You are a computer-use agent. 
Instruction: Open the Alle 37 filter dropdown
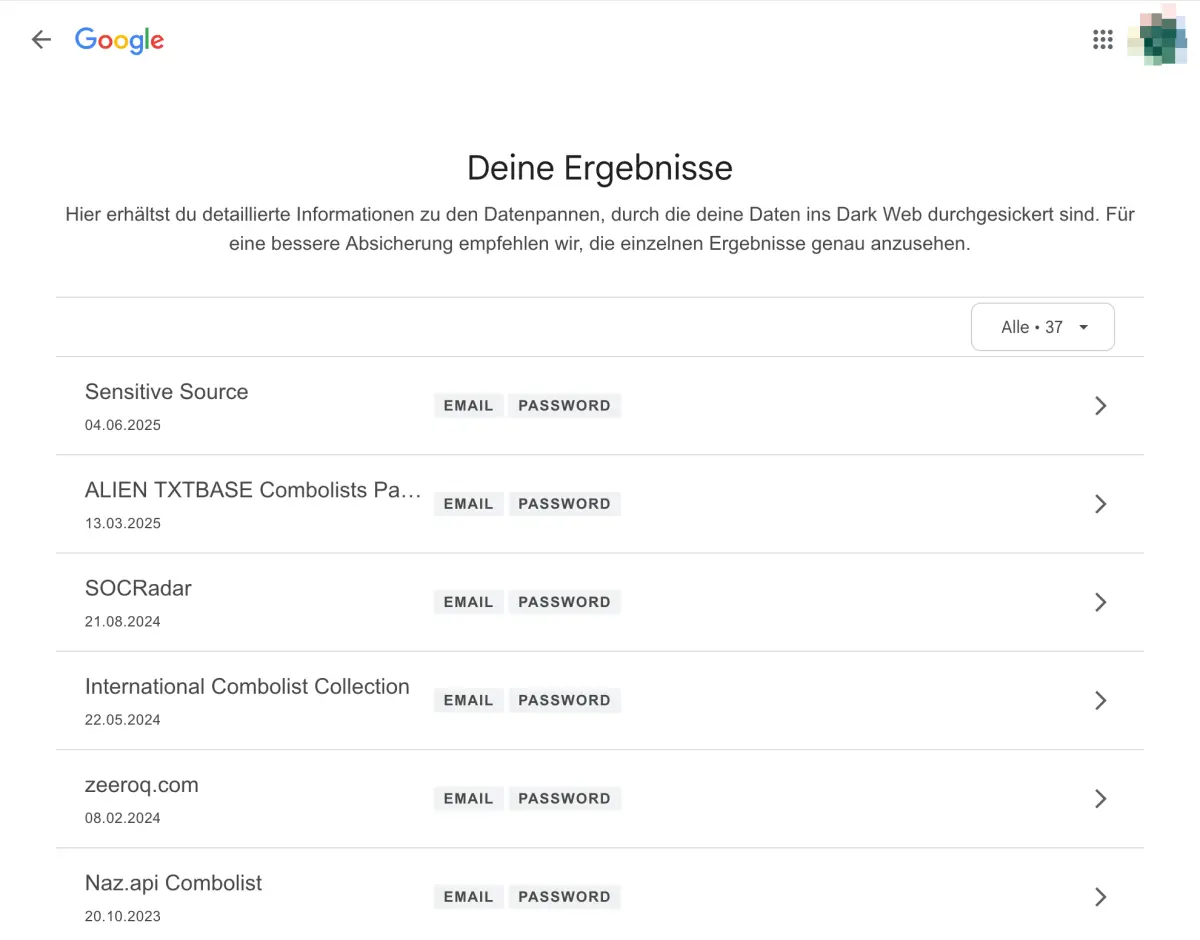click(1042, 327)
